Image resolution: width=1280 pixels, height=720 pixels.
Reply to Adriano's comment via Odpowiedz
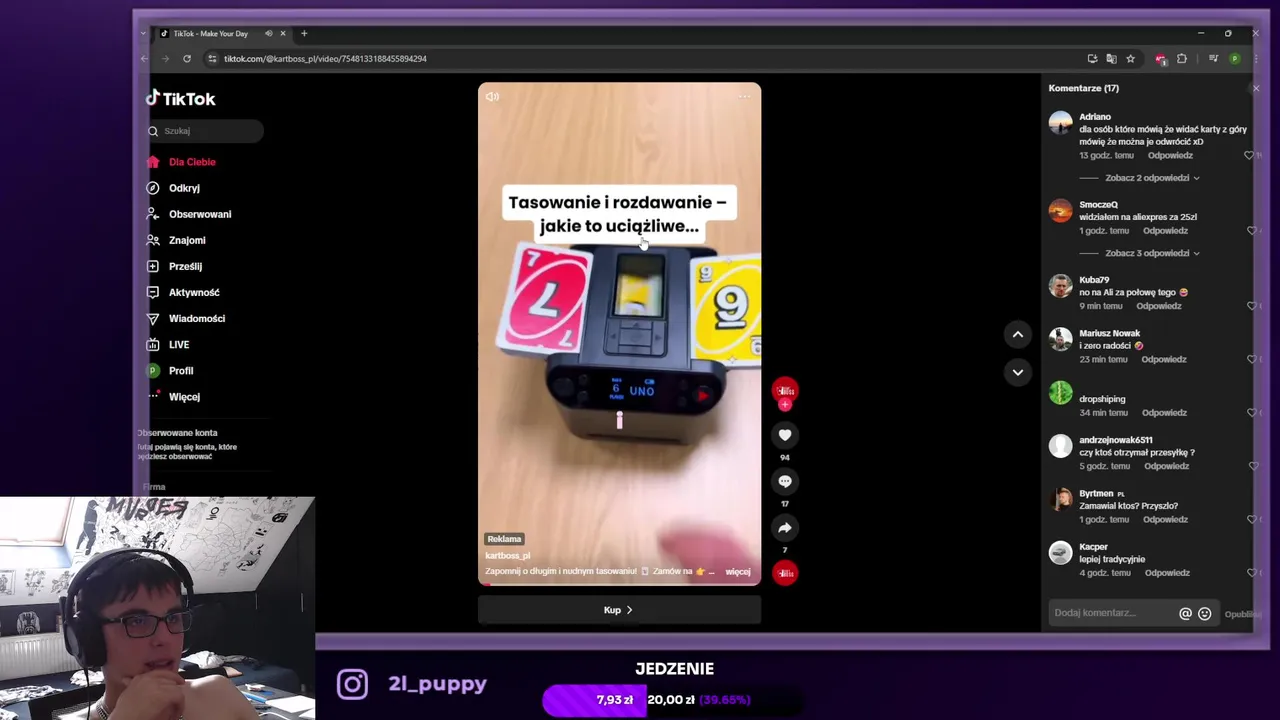click(x=1170, y=156)
